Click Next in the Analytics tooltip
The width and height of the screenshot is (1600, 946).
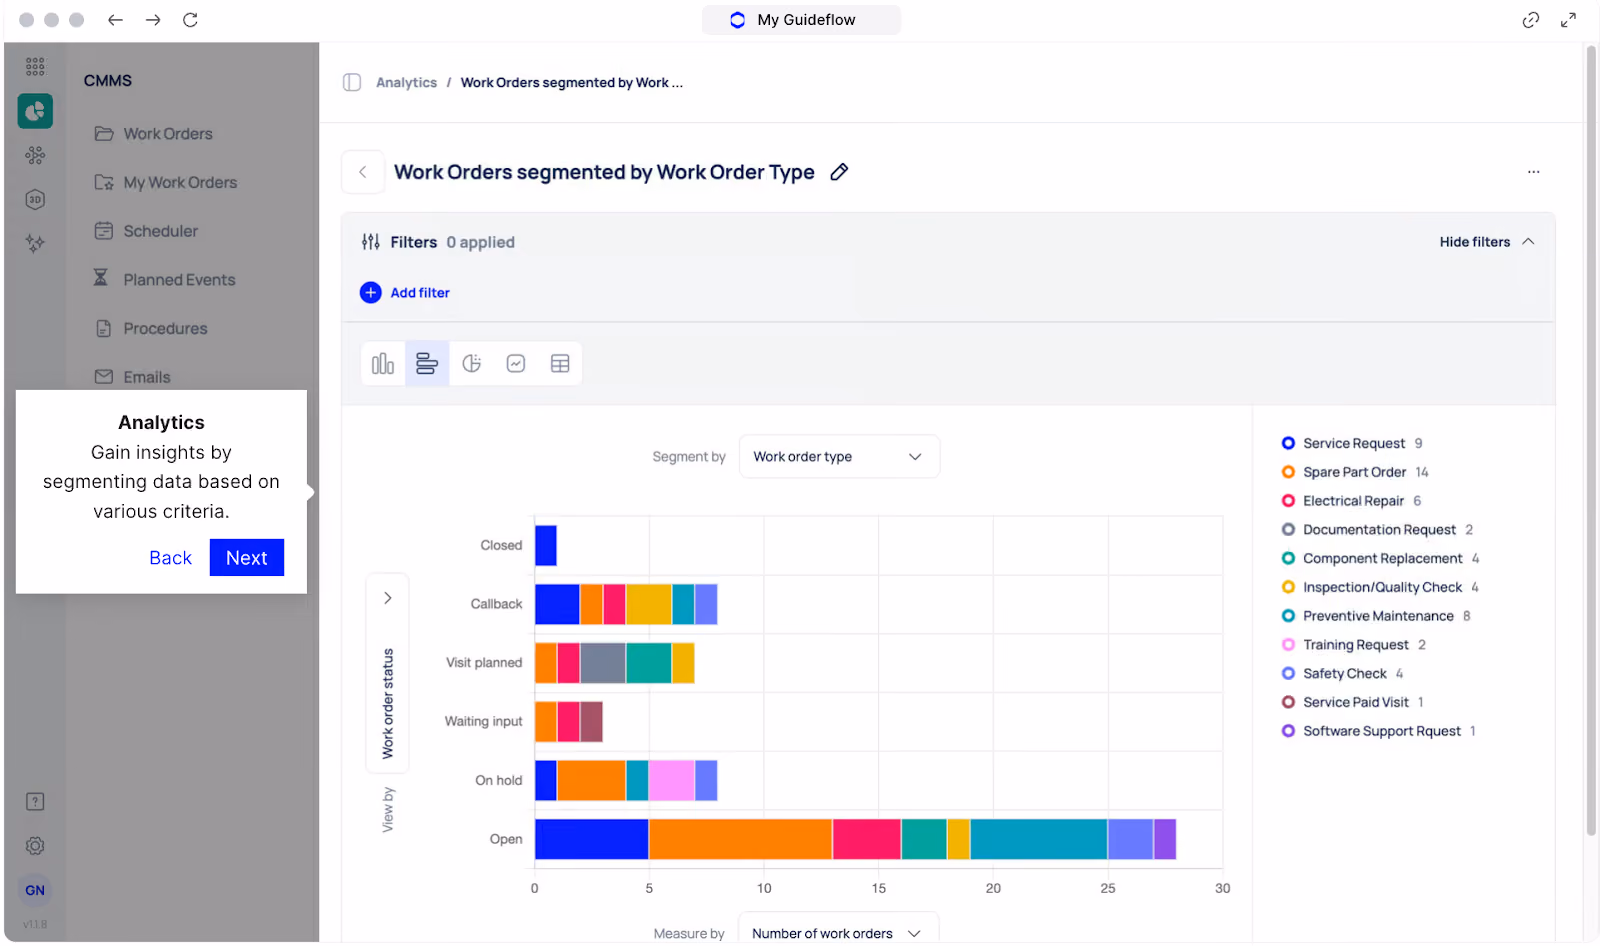tap(247, 558)
